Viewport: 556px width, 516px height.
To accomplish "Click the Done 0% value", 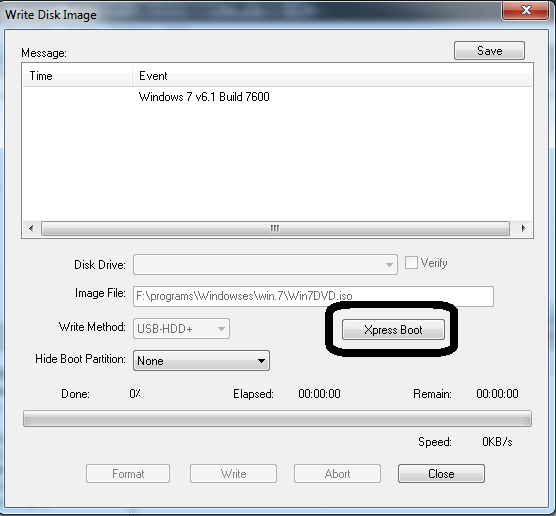I will click(135, 394).
